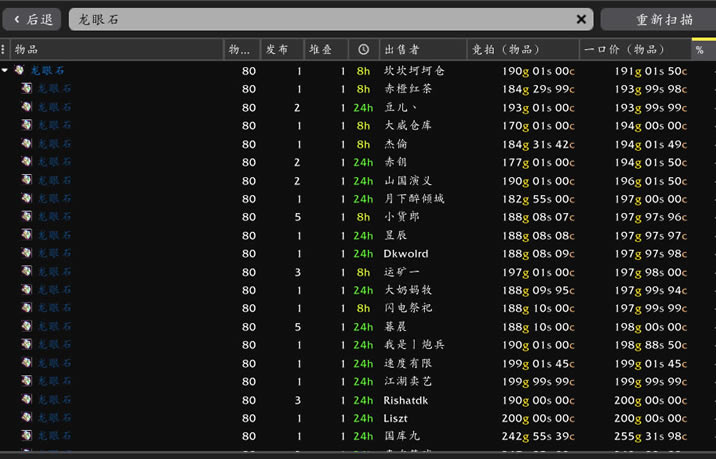Screen dimensions: 716x459
Task: Sort by 一口价（物品） column header
Action: 635,49
